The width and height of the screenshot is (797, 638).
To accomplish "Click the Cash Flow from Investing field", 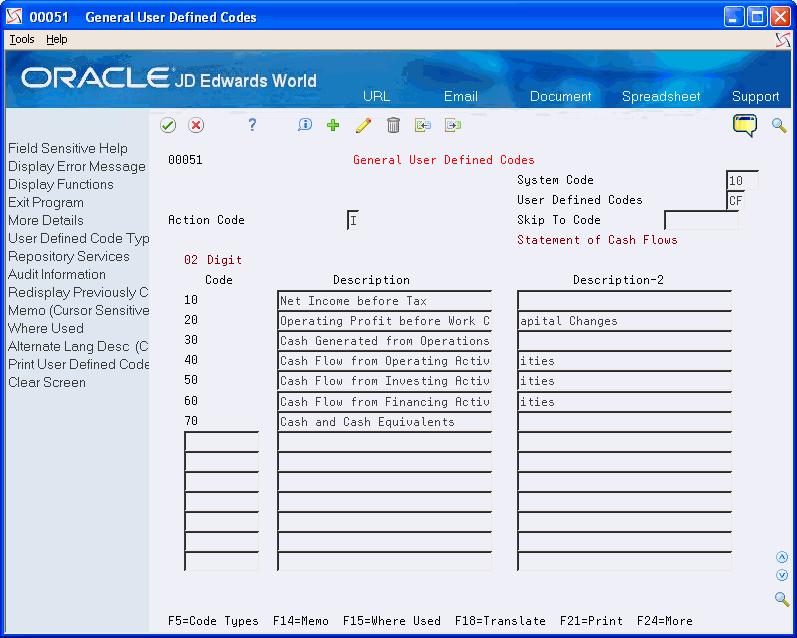I will pyautogui.click(x=385, y=381).
